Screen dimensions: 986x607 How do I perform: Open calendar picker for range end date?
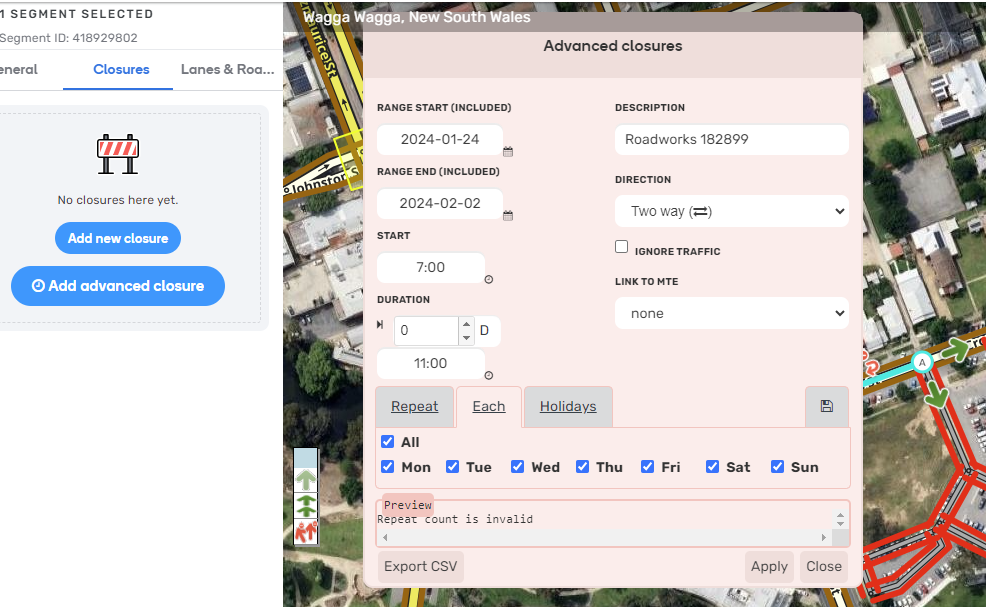click(508, 216)
